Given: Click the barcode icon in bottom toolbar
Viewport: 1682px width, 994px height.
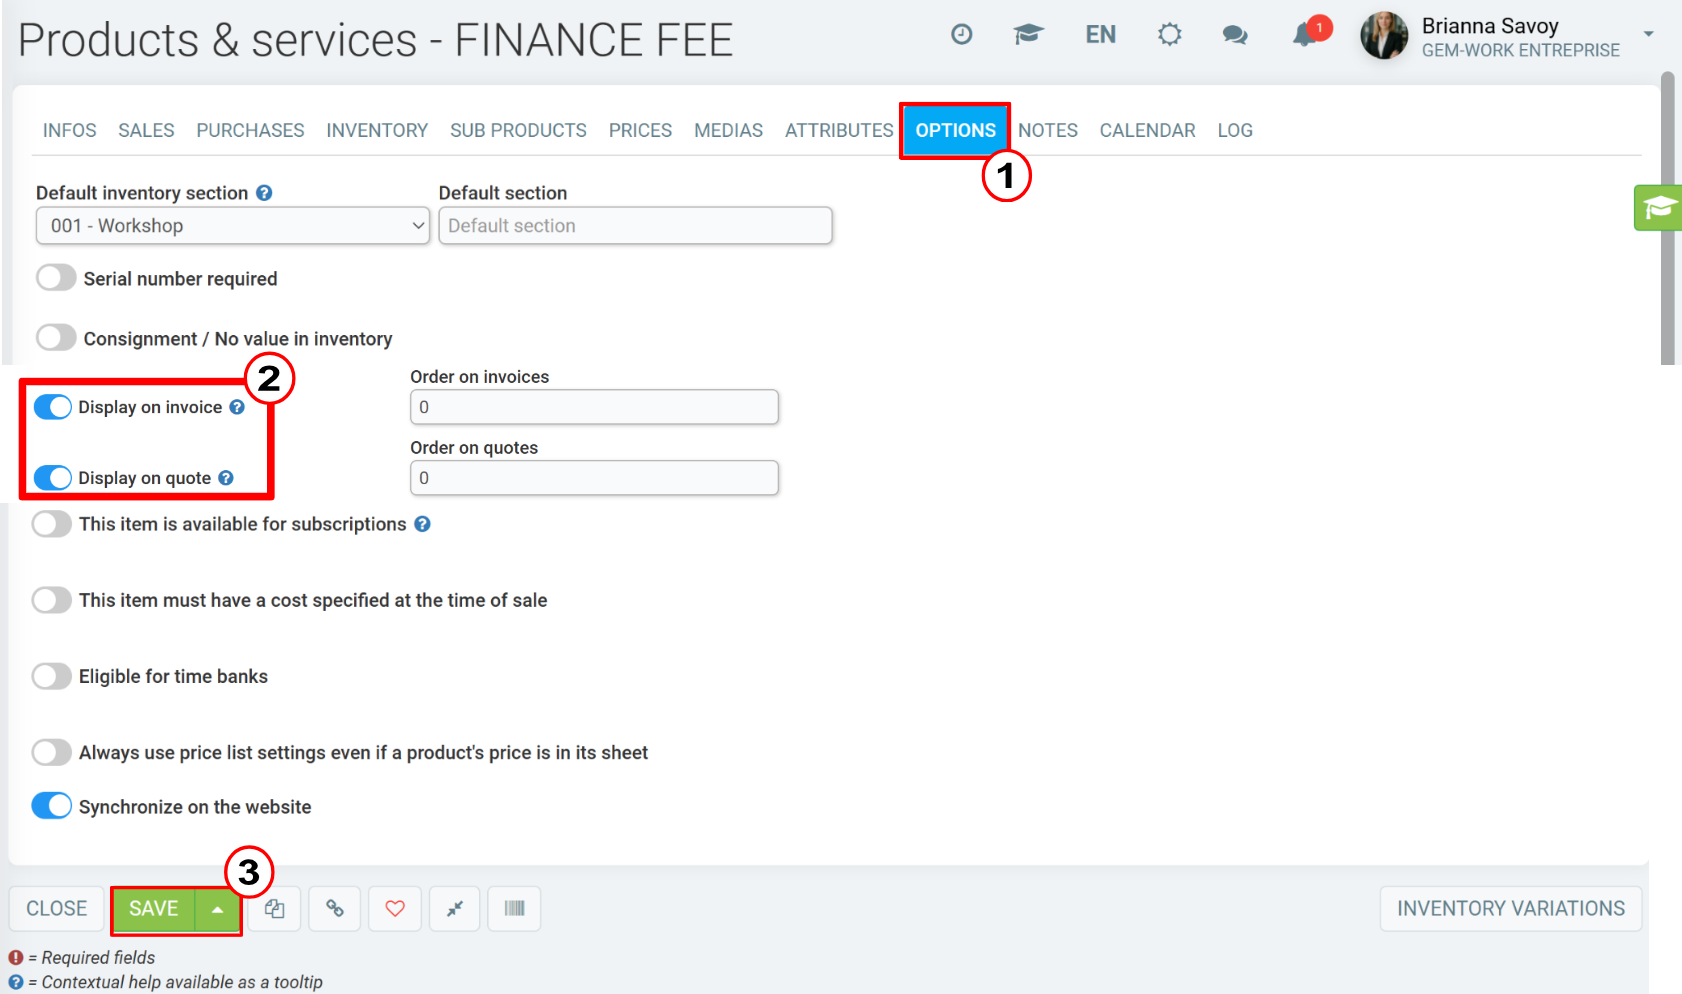Looking at the screenshot, I should click(x=514, y=908).
